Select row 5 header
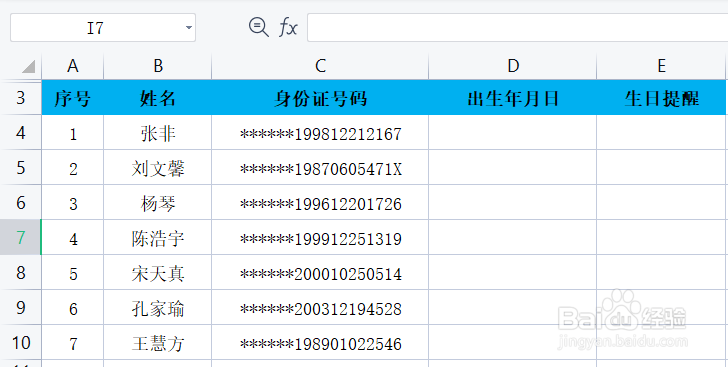The height and width of the screenshot is (367, 728). [x=20, y=167]
